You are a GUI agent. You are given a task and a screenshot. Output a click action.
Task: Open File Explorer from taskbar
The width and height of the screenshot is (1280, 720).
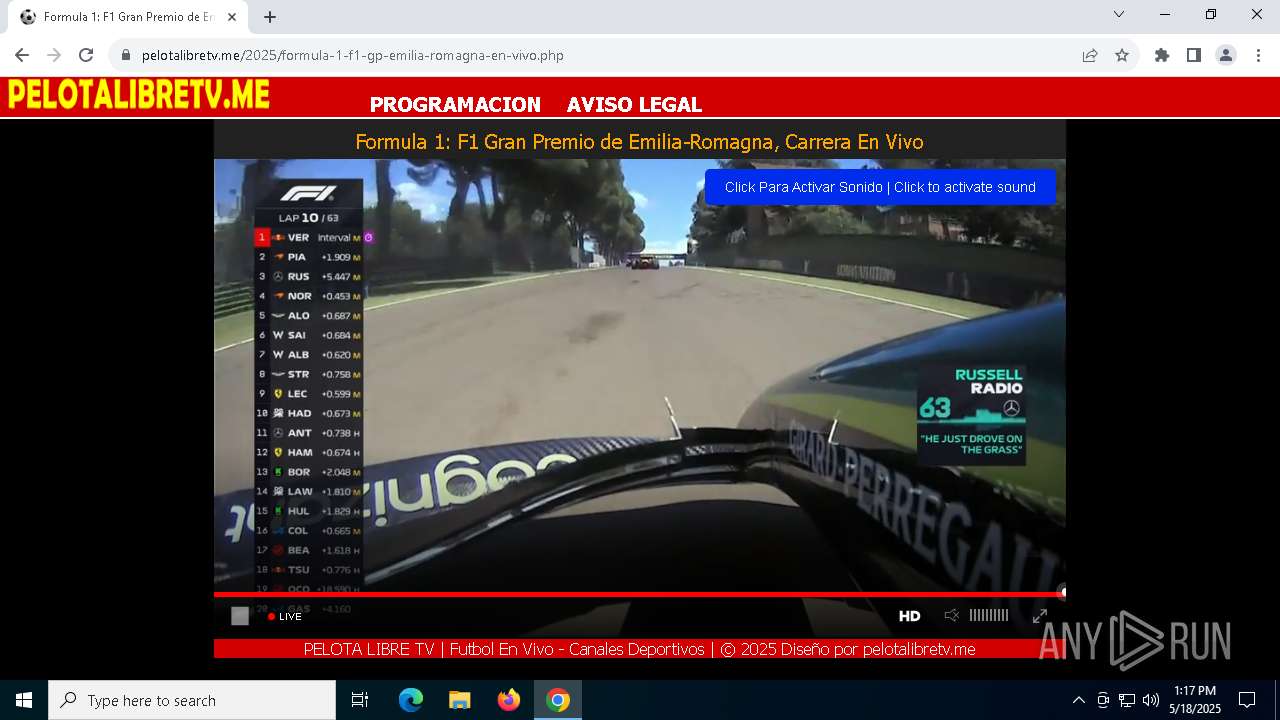tap(459, 700)
